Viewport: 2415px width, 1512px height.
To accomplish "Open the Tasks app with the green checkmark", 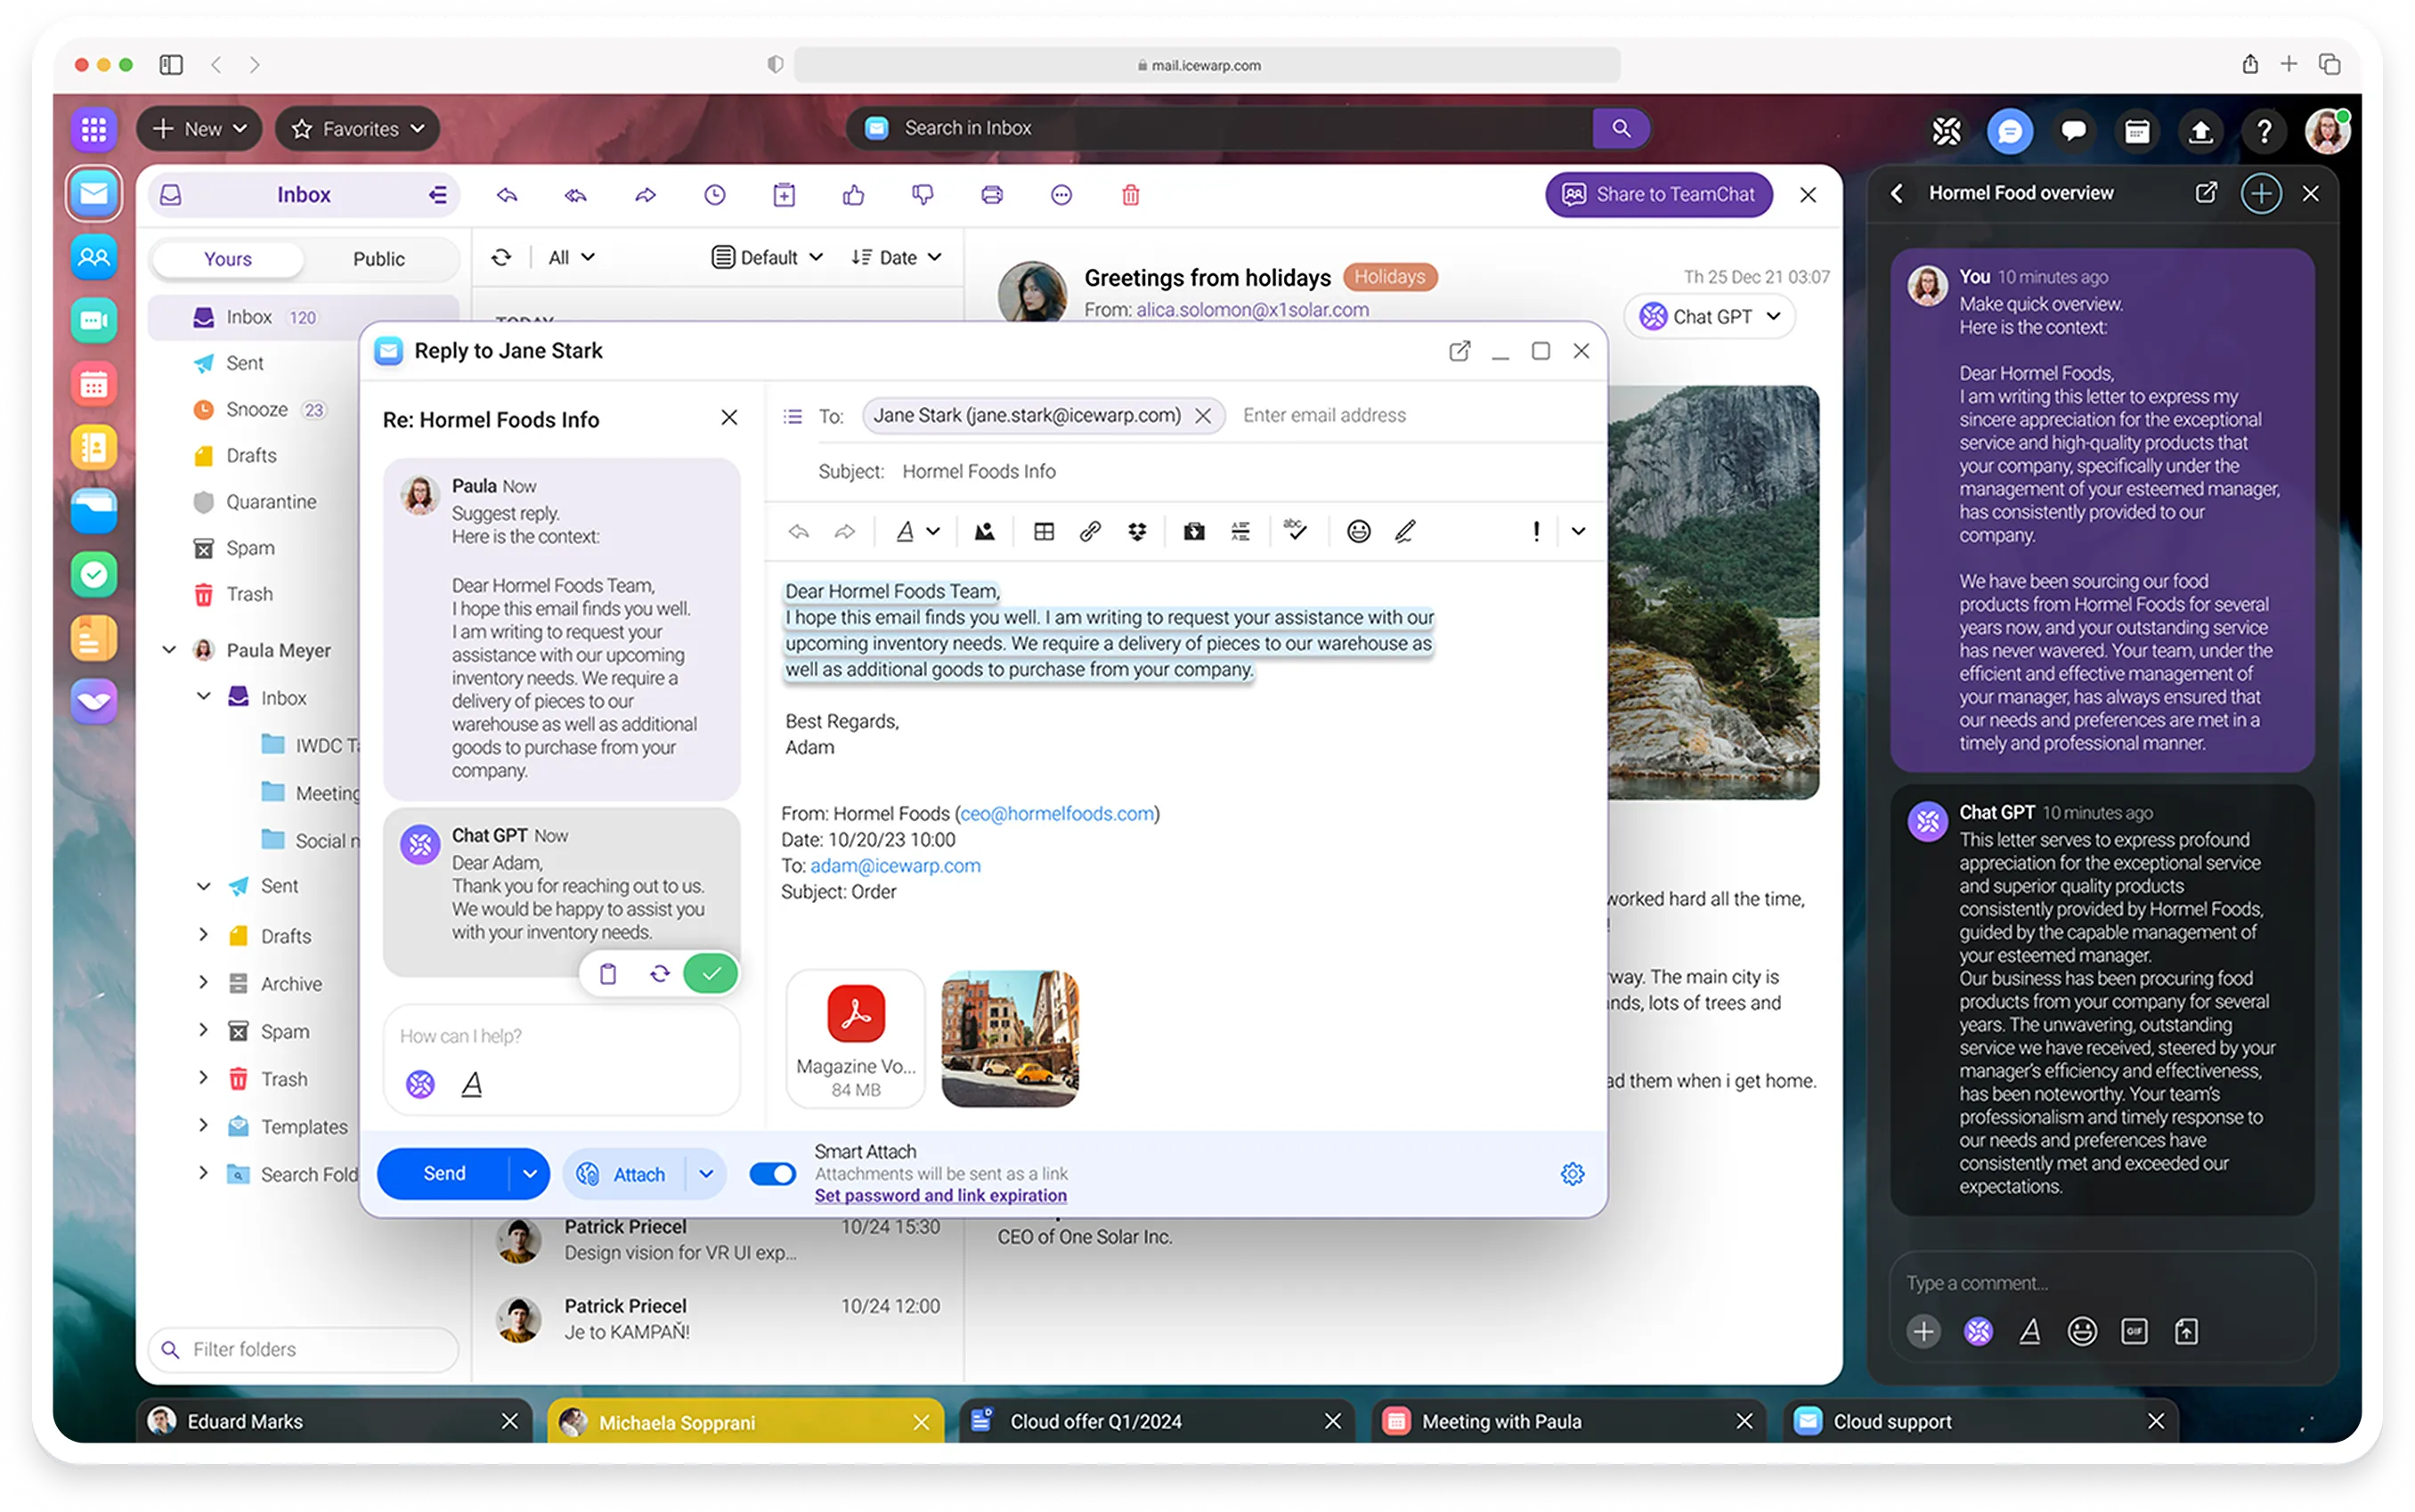I will [94, 574].
